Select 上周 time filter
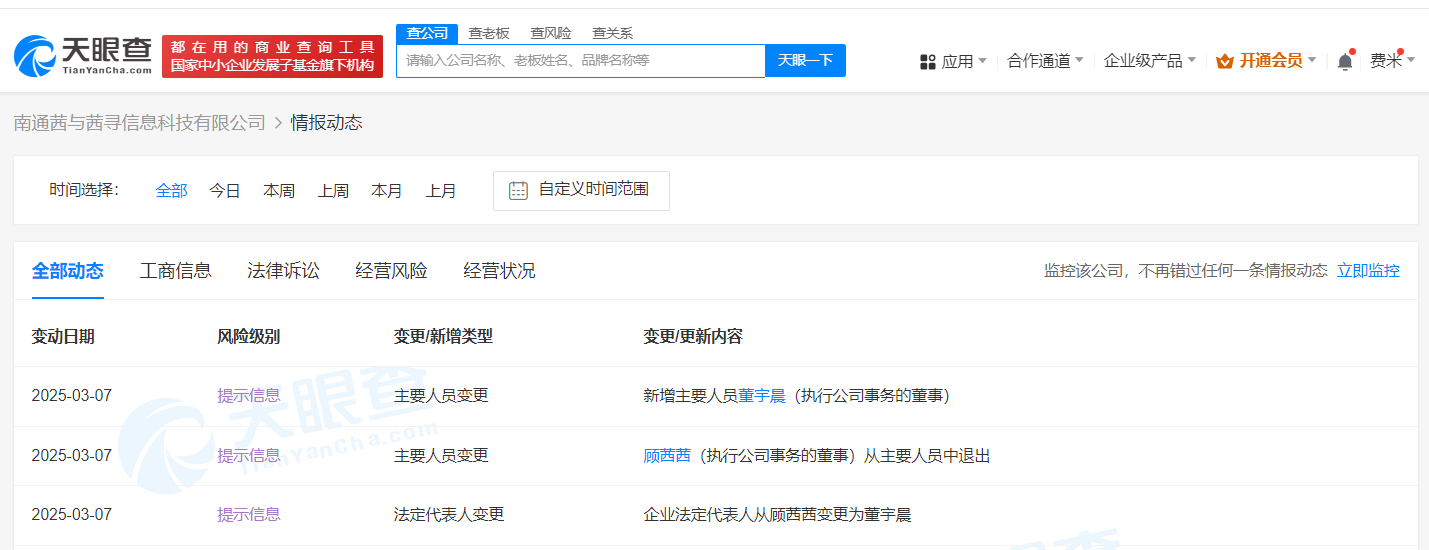This screenshot has height=550, width=1429. coord(333,190)
